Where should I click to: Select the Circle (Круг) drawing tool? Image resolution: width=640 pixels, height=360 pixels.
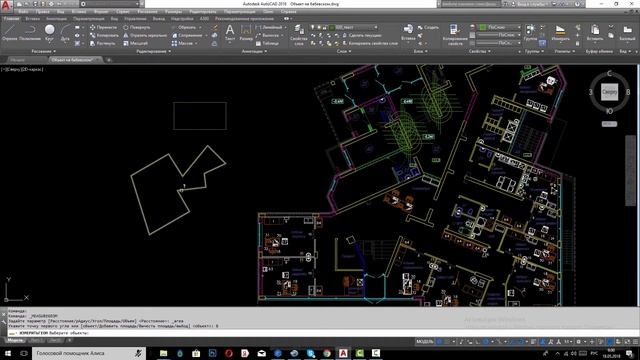[49, 32]
